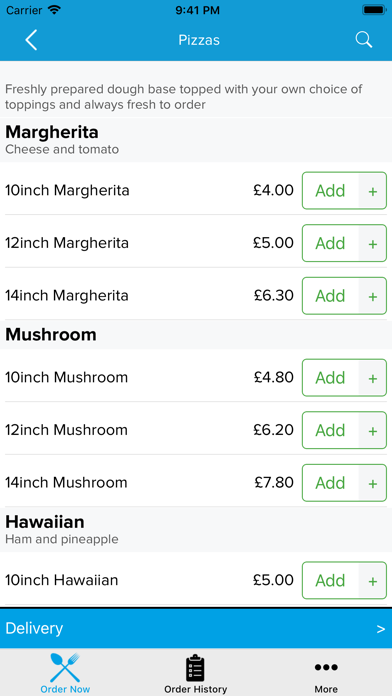Open the search magnifier icon
This screenshot has height=696, width=392.
[364, 40]
